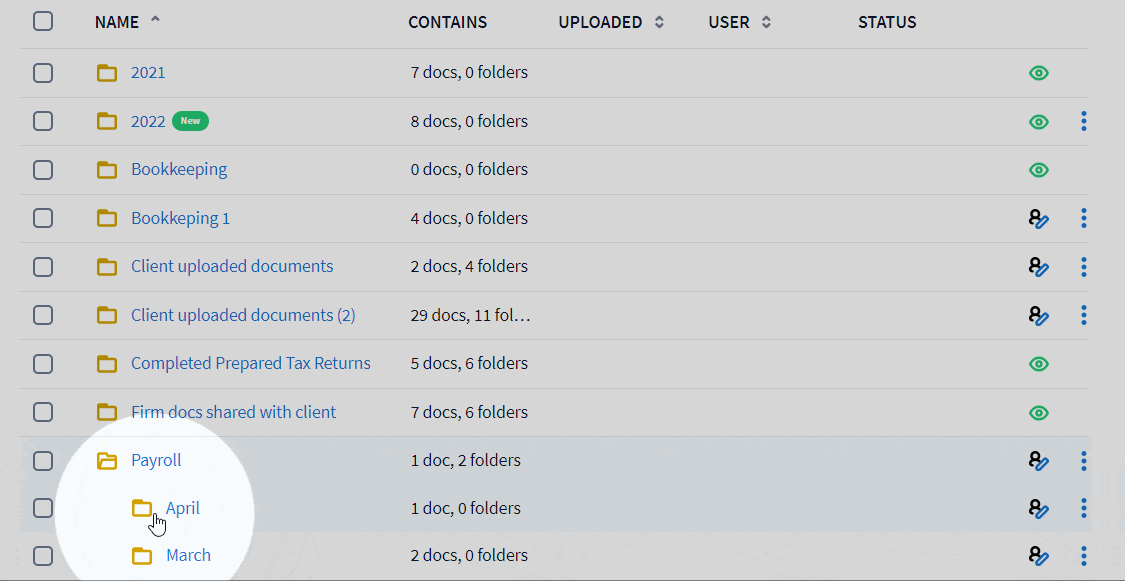Open the March subfolder under Payroll
The height and width of the screenshot is (581, 1125).
(188, 555)
